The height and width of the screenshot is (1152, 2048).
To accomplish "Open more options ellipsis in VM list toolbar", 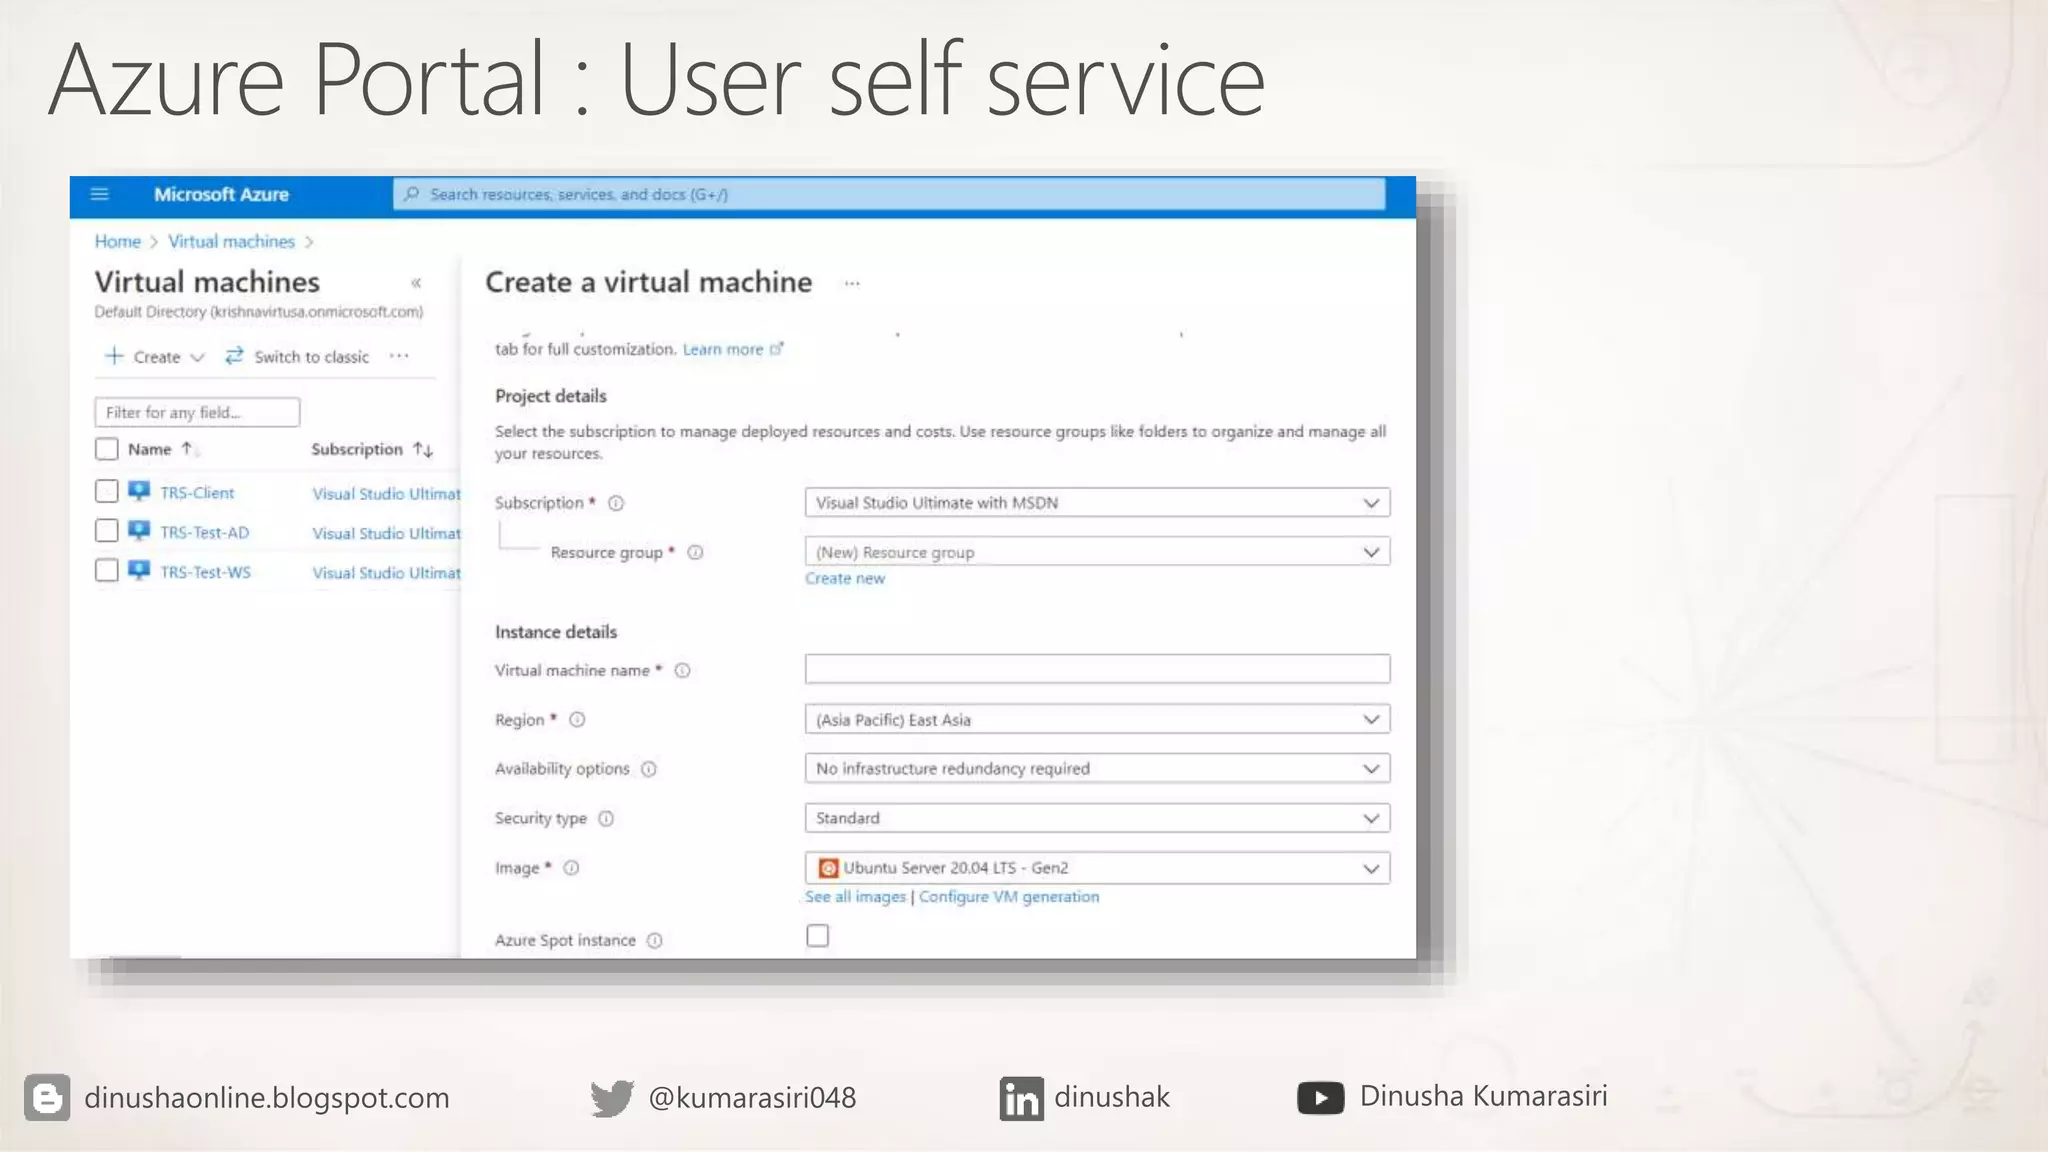I will click(x=399, y=356).
